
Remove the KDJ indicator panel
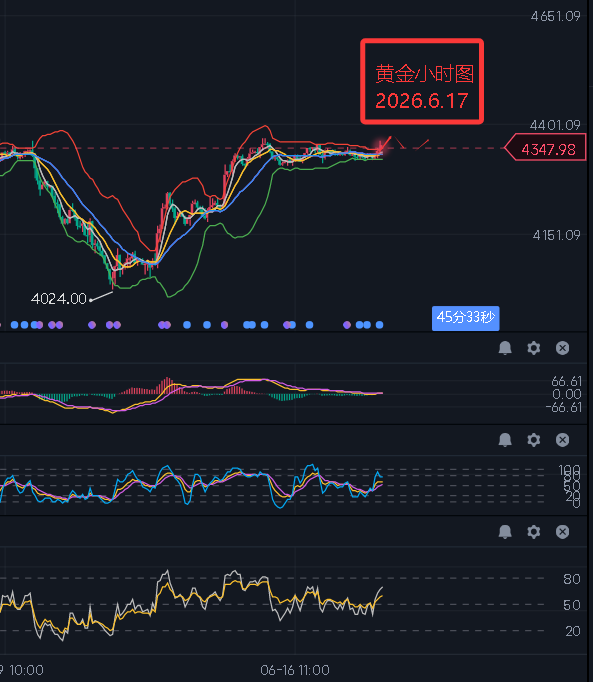(562, 440)
